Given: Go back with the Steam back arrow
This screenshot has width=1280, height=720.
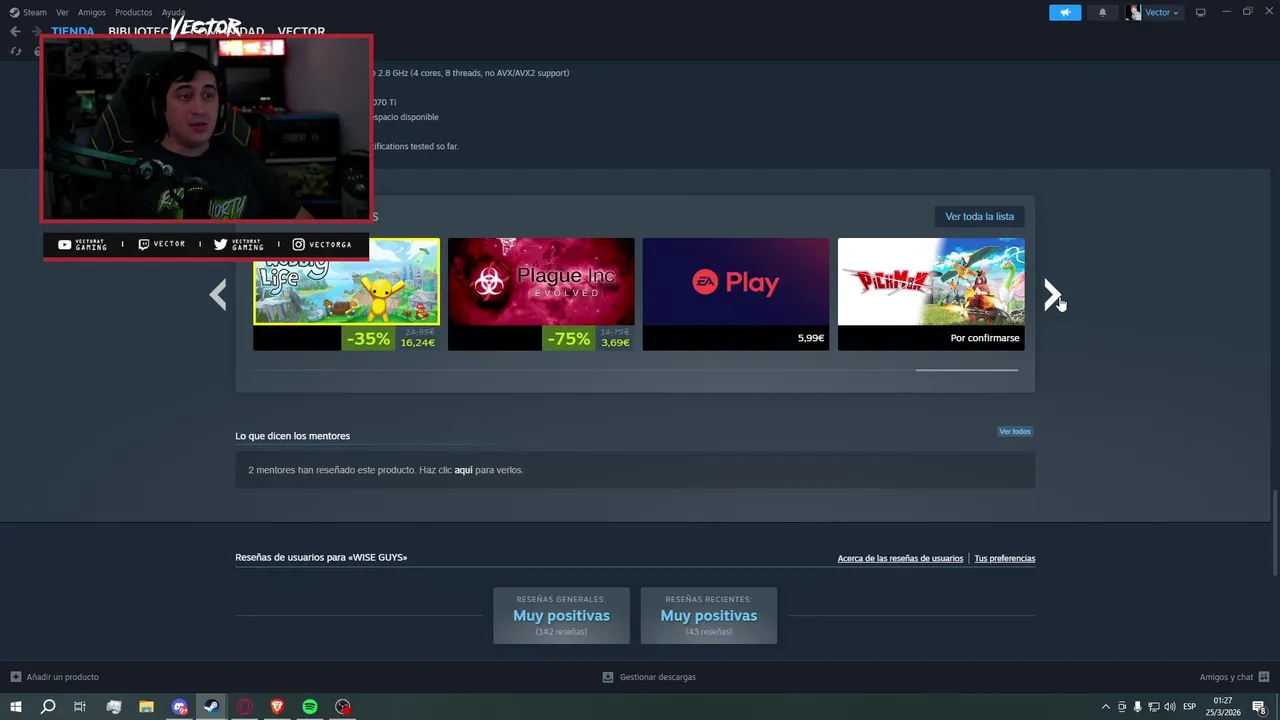Looking at the screenshot, I should point(15,31).
